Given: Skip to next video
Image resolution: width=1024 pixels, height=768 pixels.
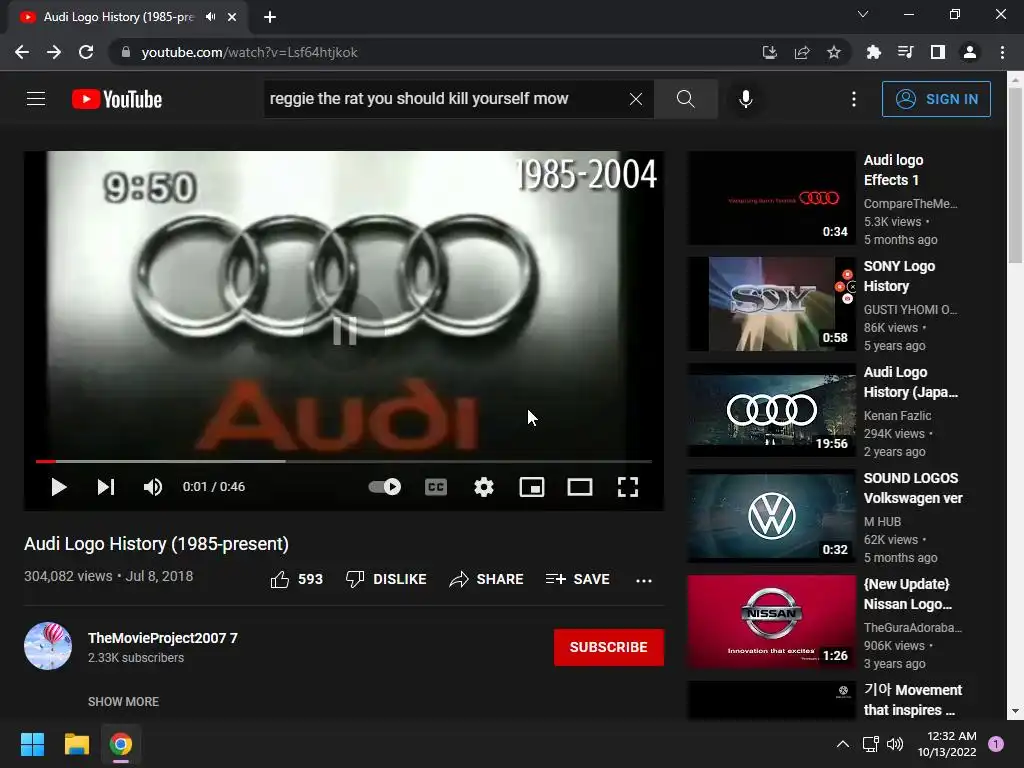Looking at the screenshot, I should pos(106,487).
